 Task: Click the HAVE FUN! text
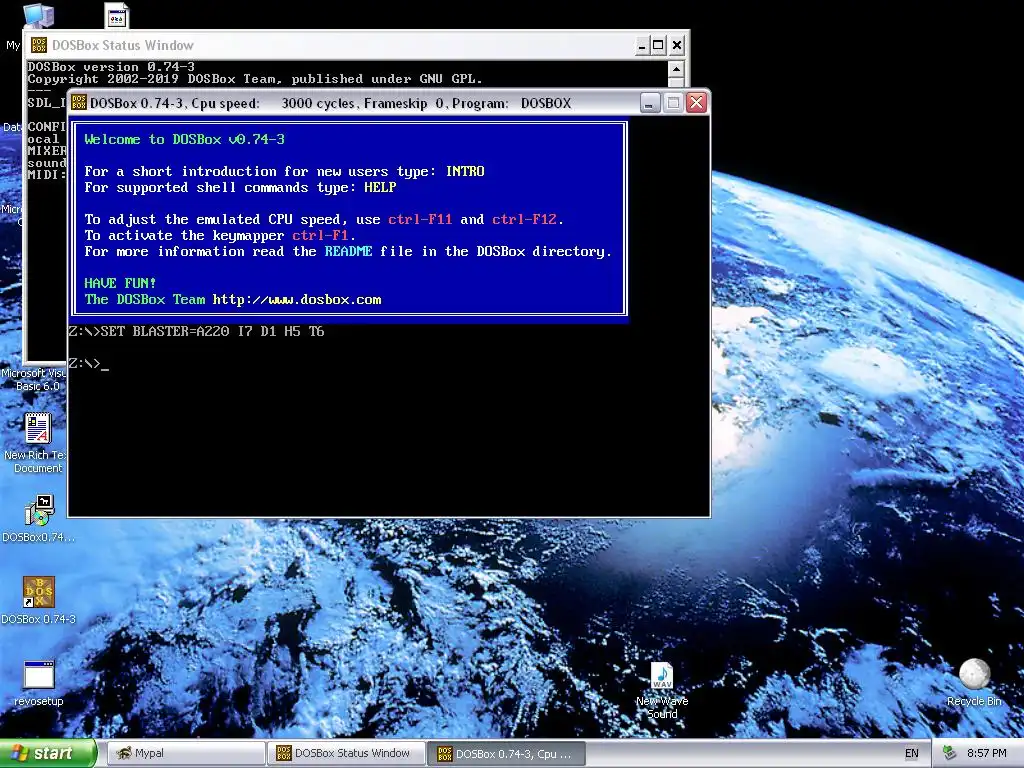coord(120,283)
